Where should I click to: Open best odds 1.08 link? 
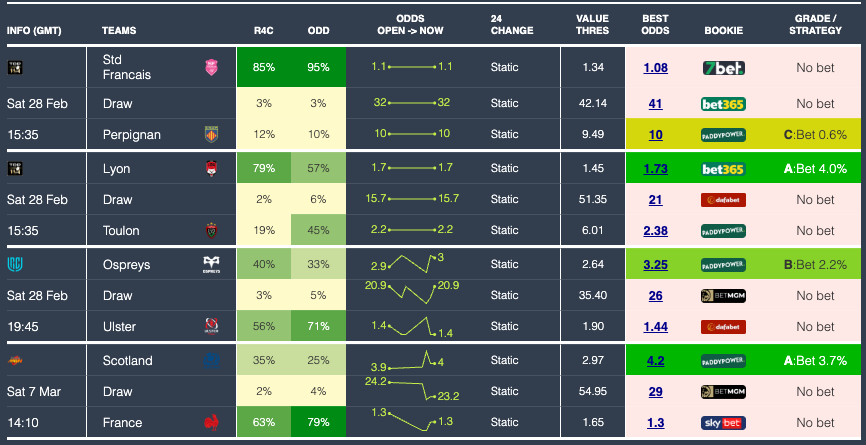coord(656,67)
